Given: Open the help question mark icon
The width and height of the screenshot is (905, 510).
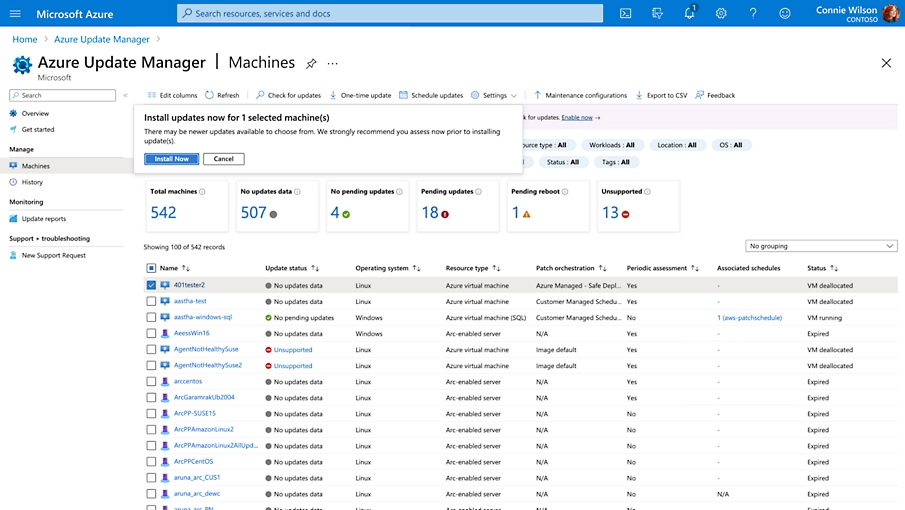Looking at the screenshot, I should [x=753, y=13].
